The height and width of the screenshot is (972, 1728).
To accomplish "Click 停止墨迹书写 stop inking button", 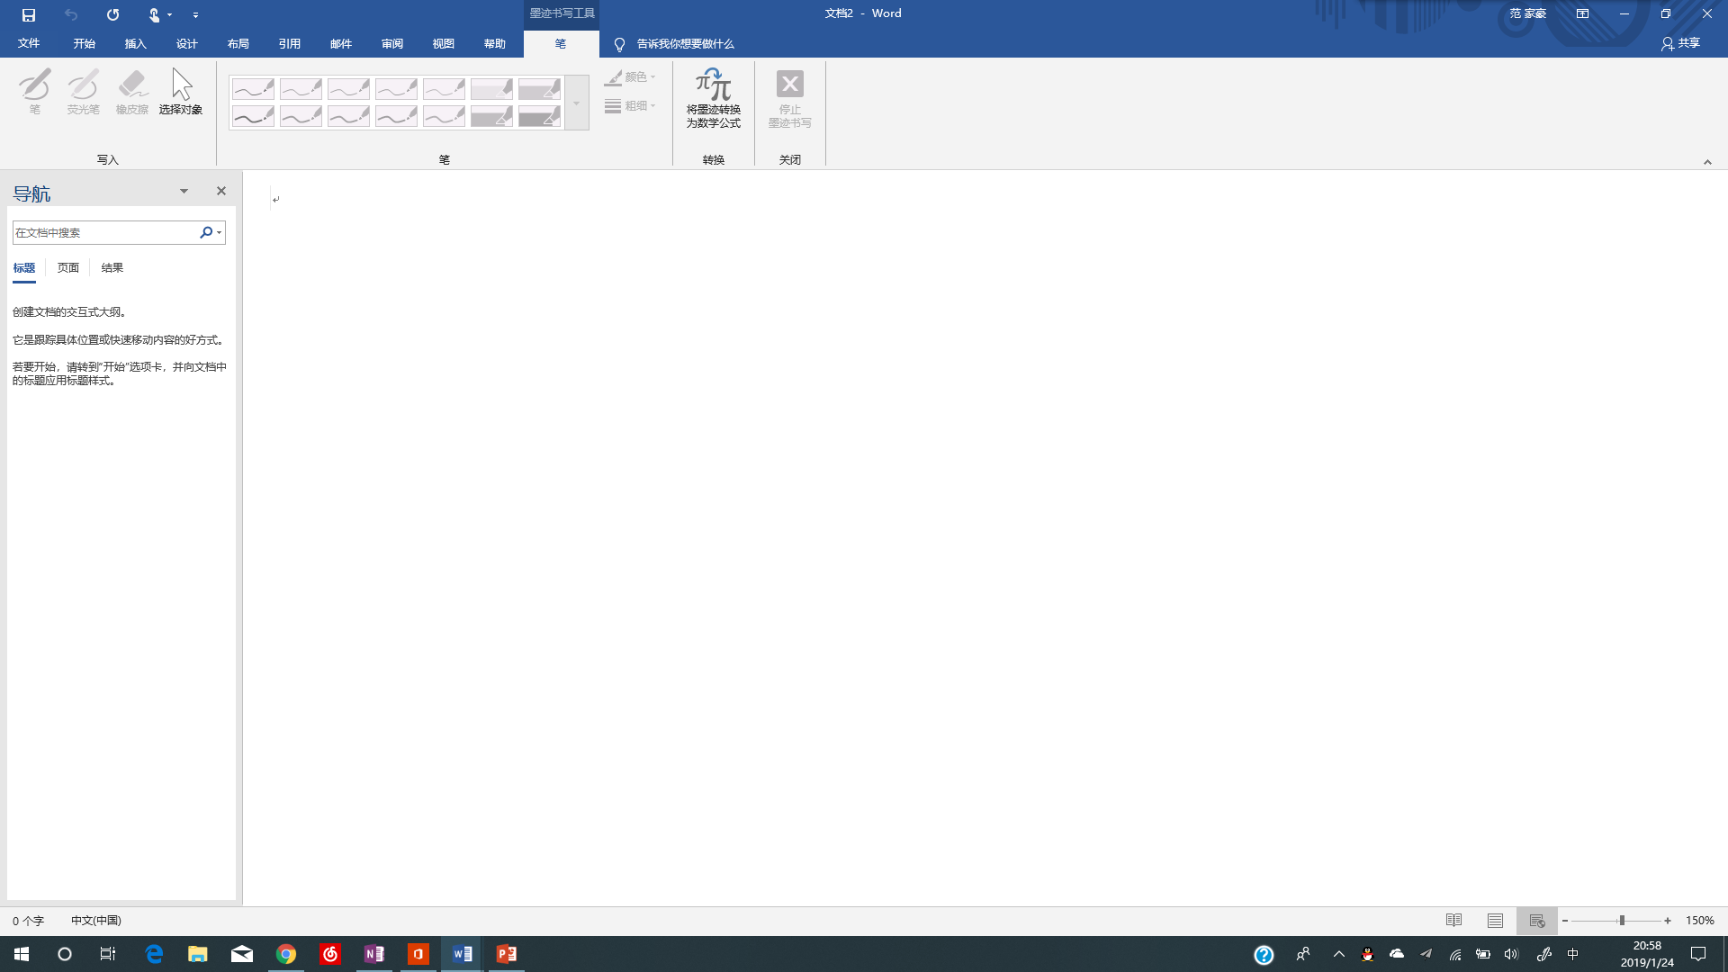I will coord(790,98).
